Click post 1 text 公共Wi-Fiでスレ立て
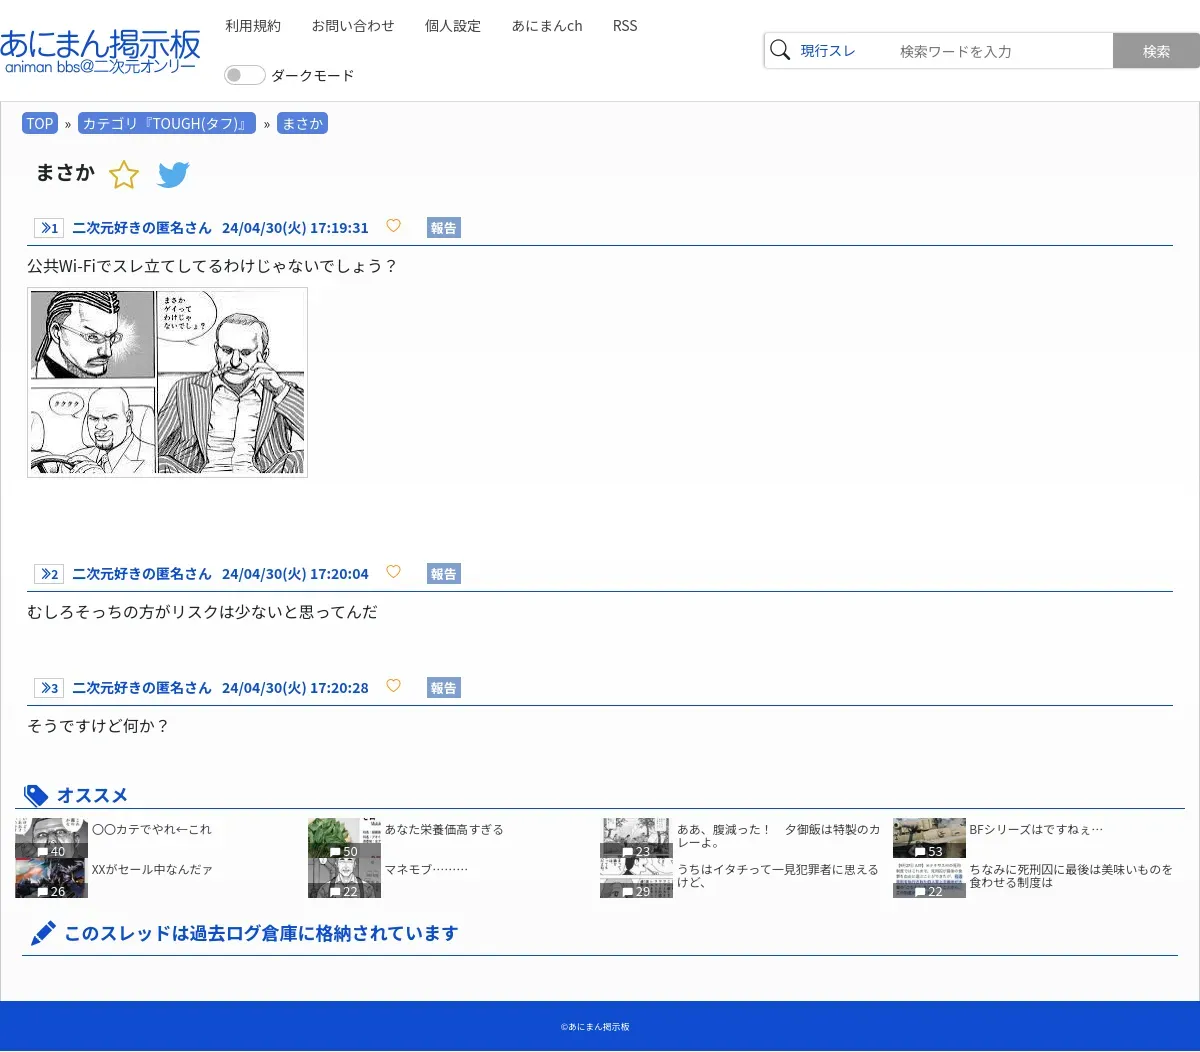 point(212,266)
